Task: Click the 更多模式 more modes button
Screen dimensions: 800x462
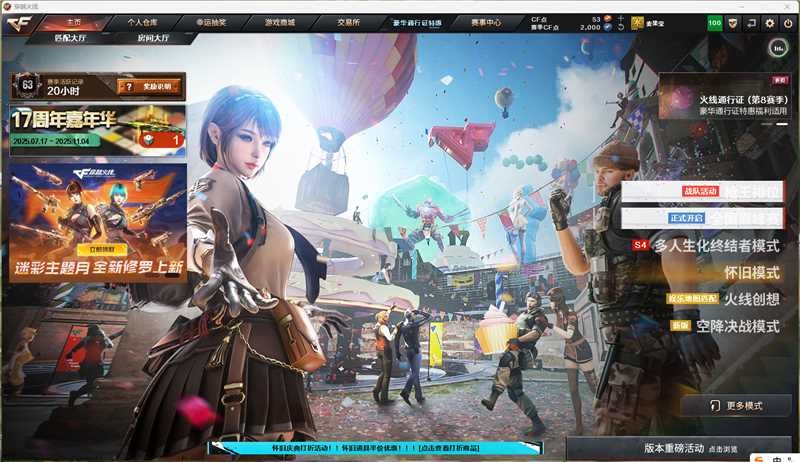Action: pyautogui.click(x=736, y=406)
